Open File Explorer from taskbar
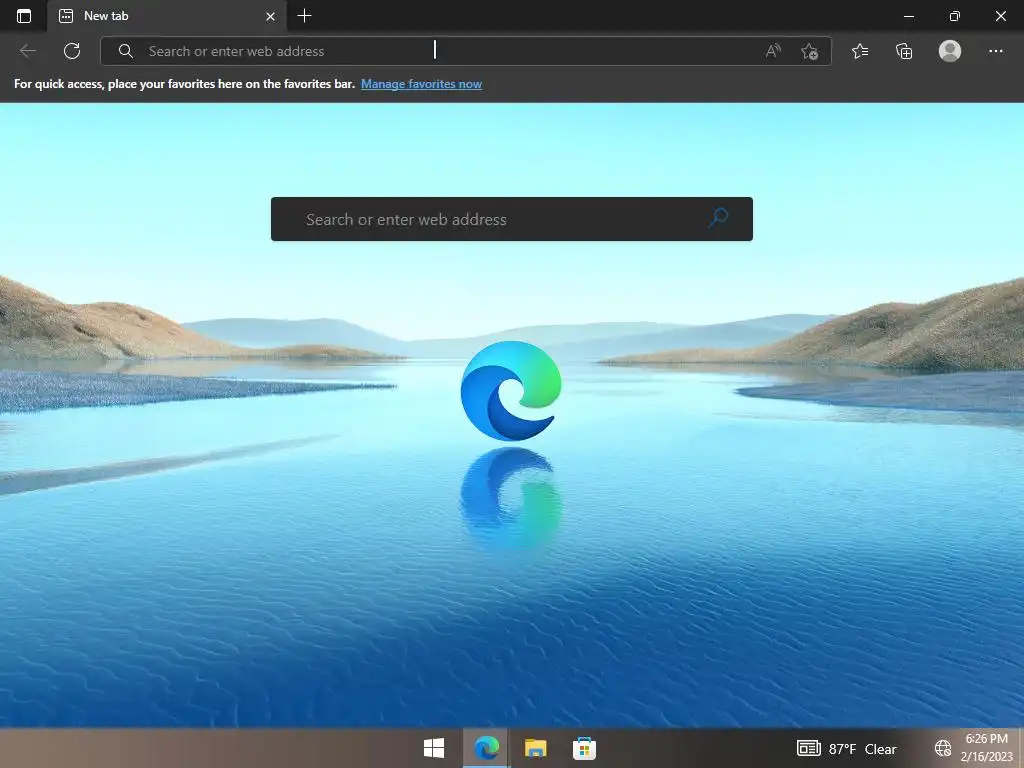Viewport: 1024px width, 768px height. pyautogui.click(x=536, y=748)
